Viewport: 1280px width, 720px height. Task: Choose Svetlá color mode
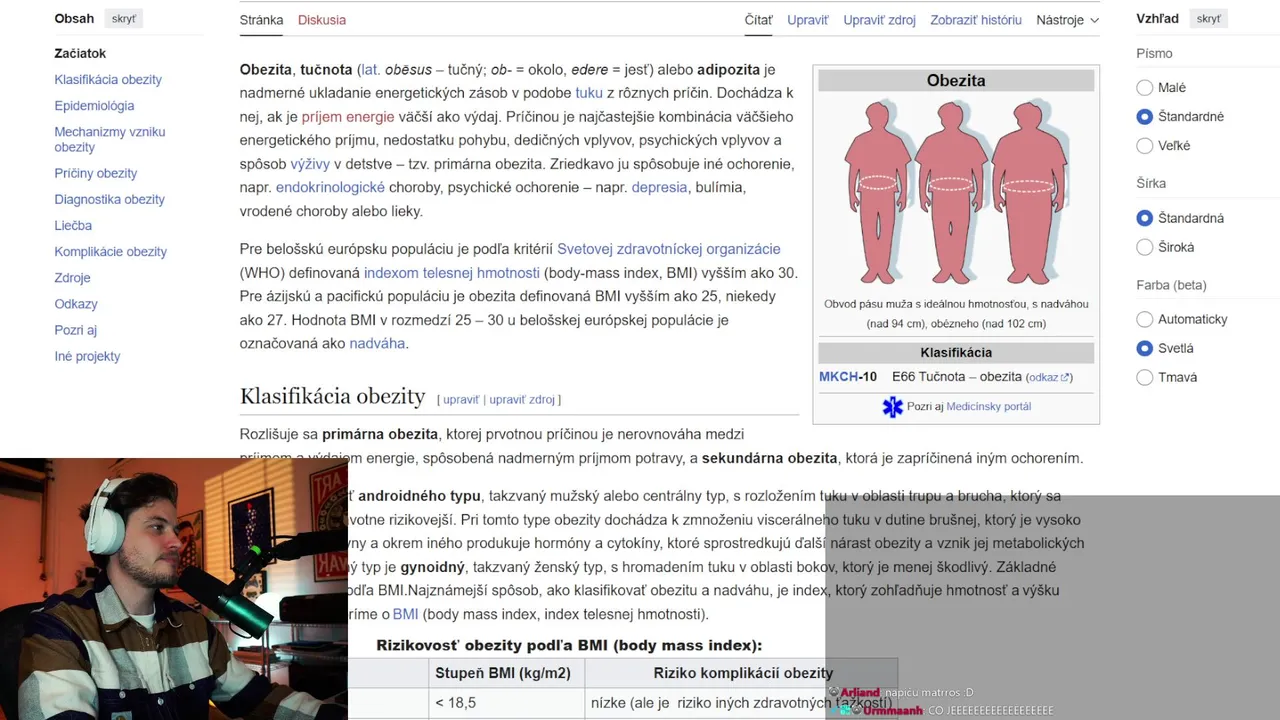pyautogui.click(x=1145, y=349)
